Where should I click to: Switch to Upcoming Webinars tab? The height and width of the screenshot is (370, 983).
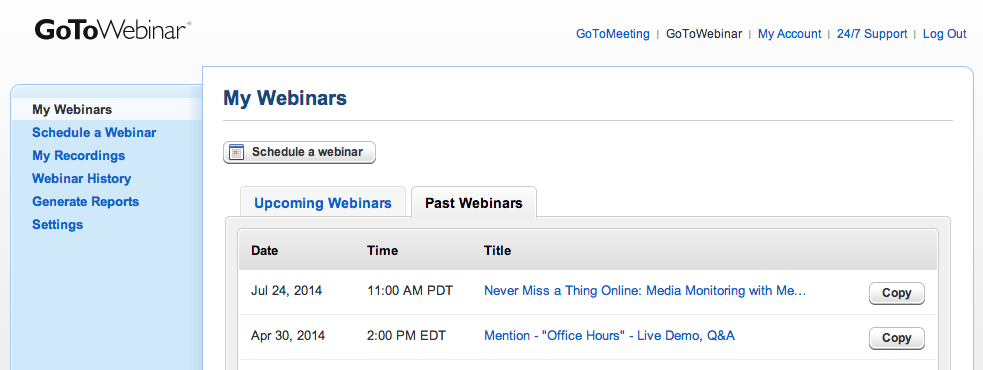tap(323, 203)
